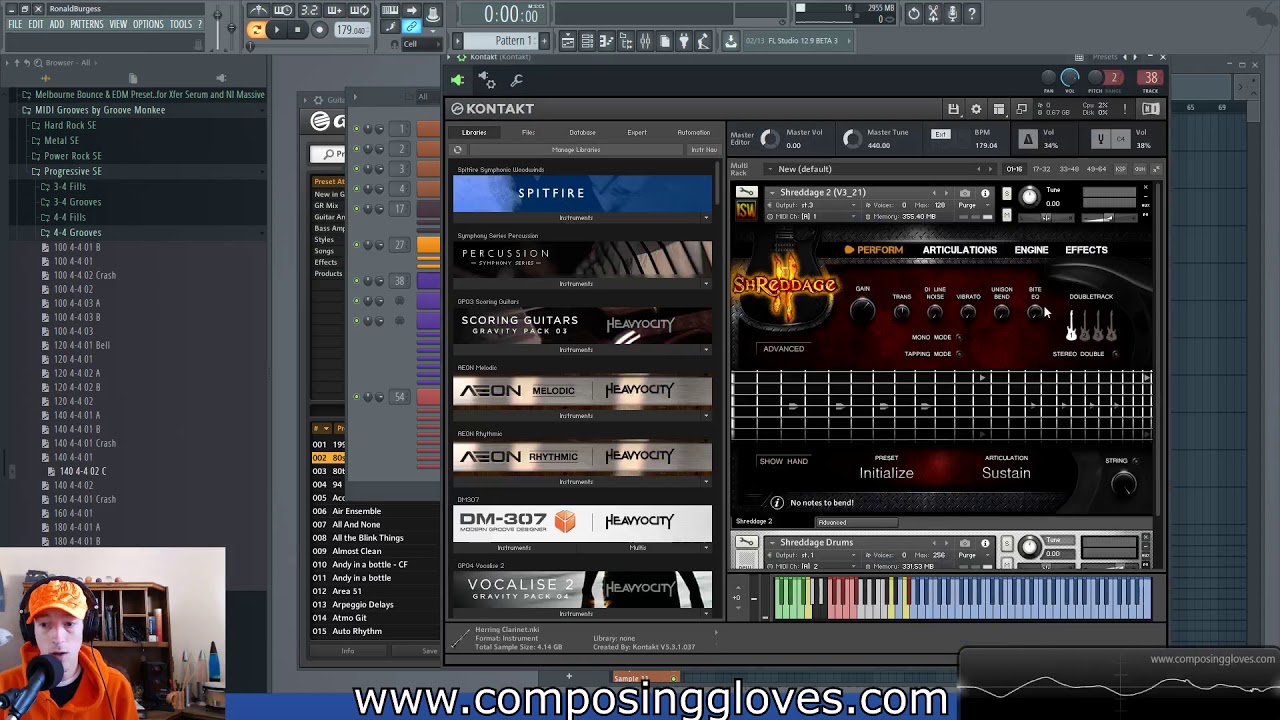Click the Native Instruments logo button

tap(1151, 109)
